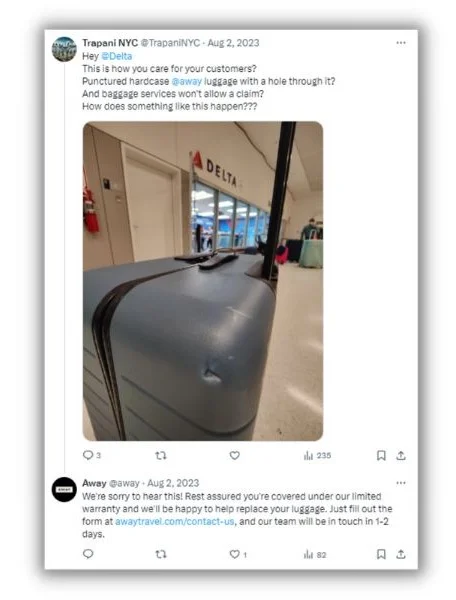Open the @away mention in tweet text
The height and width of the screenshot is (600, 456).
[x=187, y=81]
